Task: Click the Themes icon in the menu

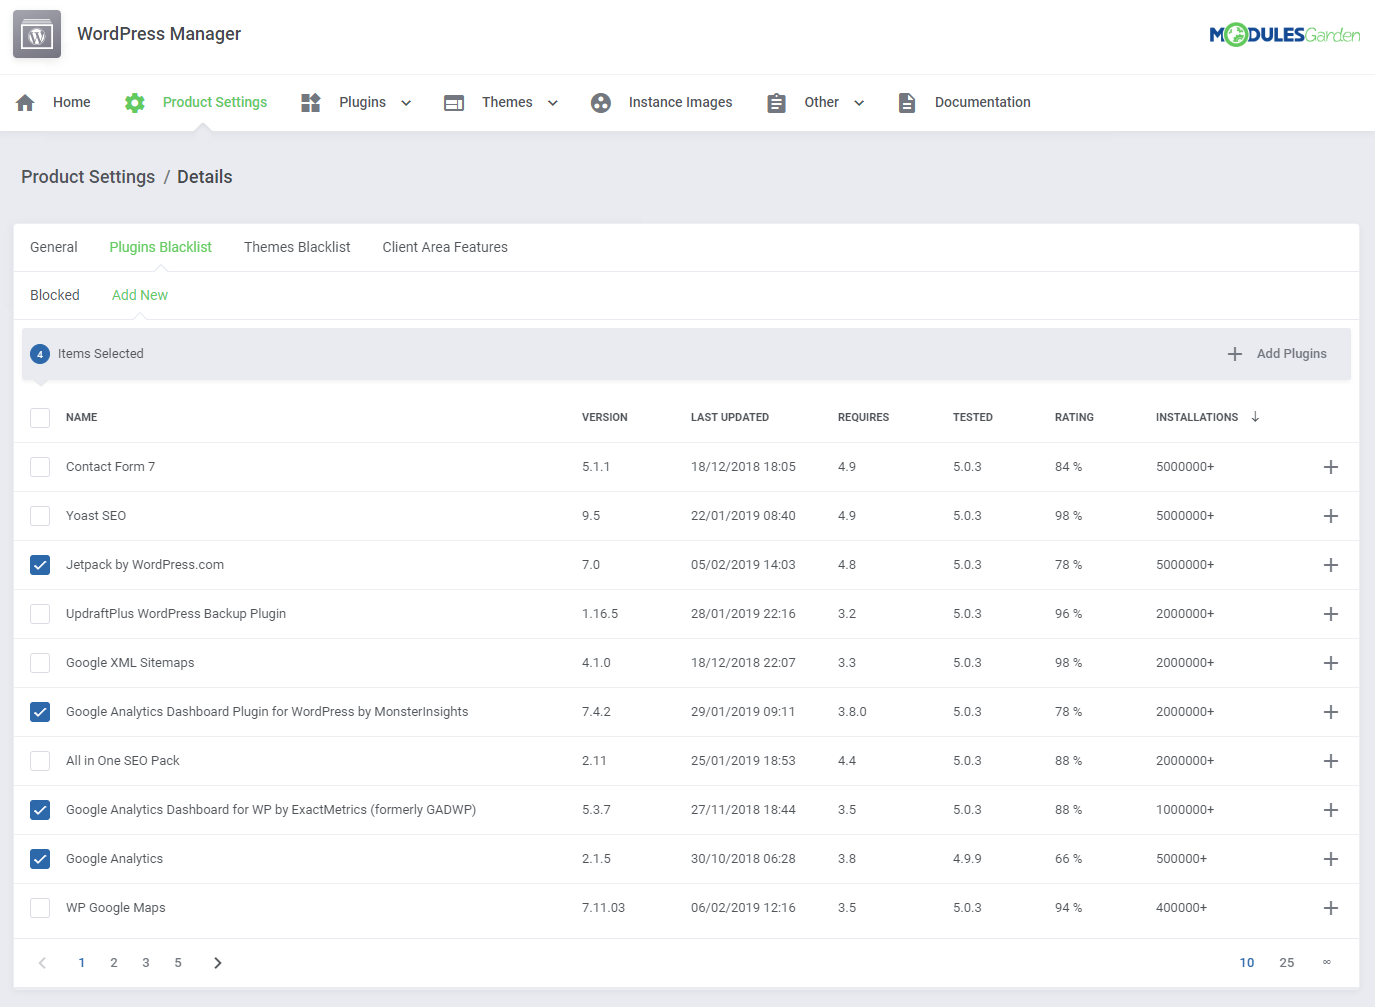Action: (454, 101)
